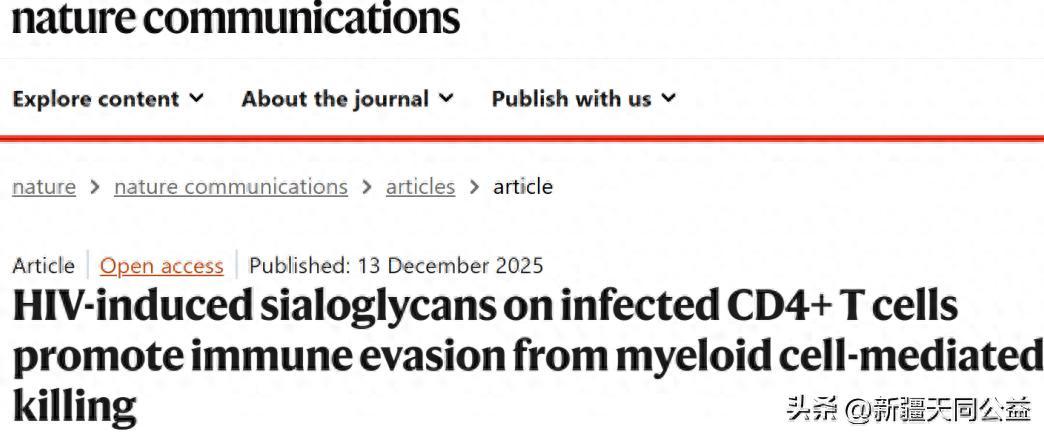Expand the chevron beside Explore content
The width and height of the screenshot is (1044, 435).
pos(196,98)
